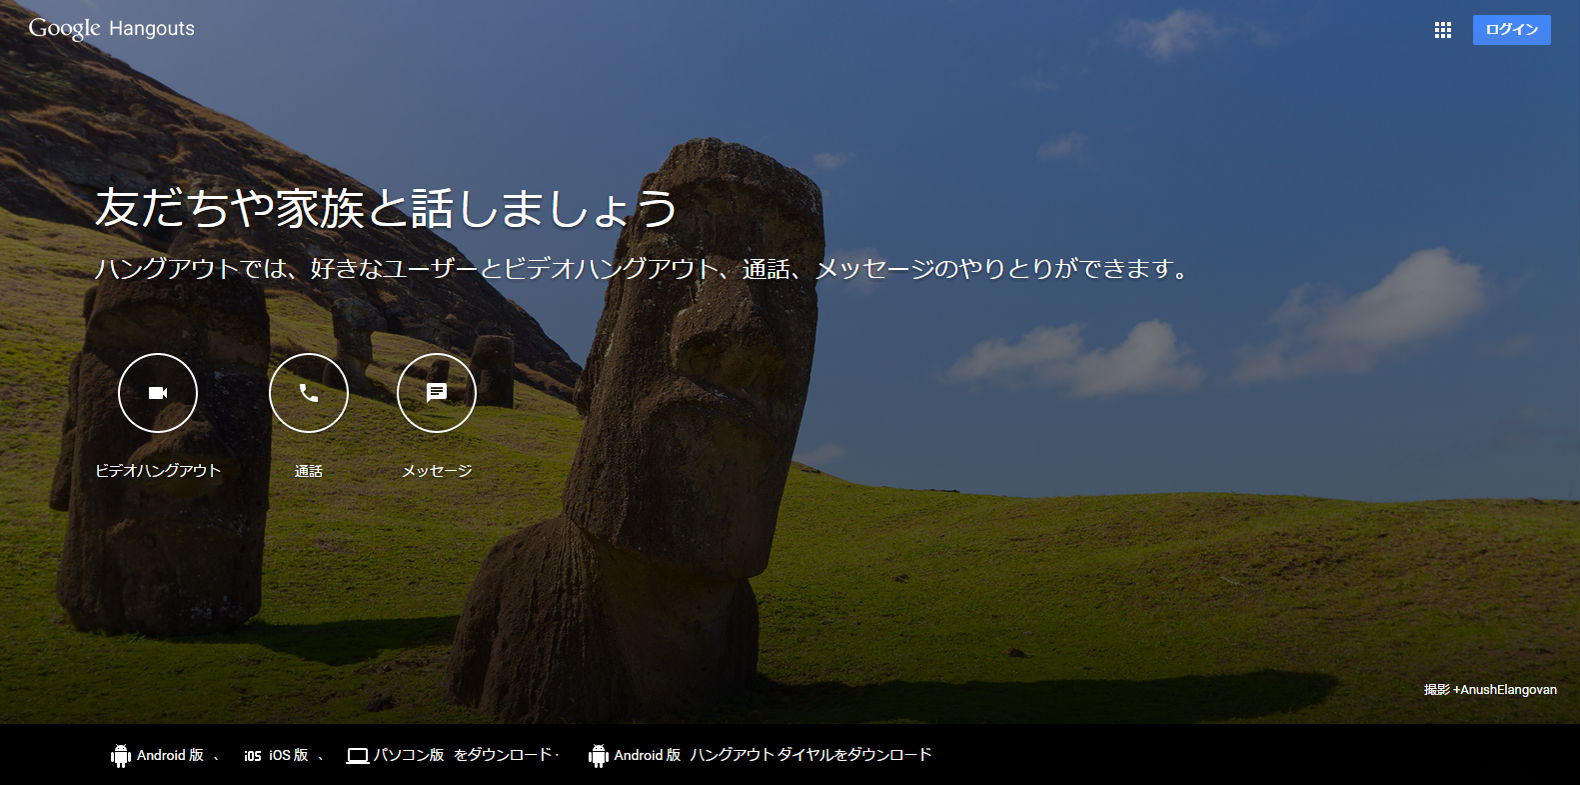
Task: Click the 通話 label under phone icon
Action: click(309, 471)
